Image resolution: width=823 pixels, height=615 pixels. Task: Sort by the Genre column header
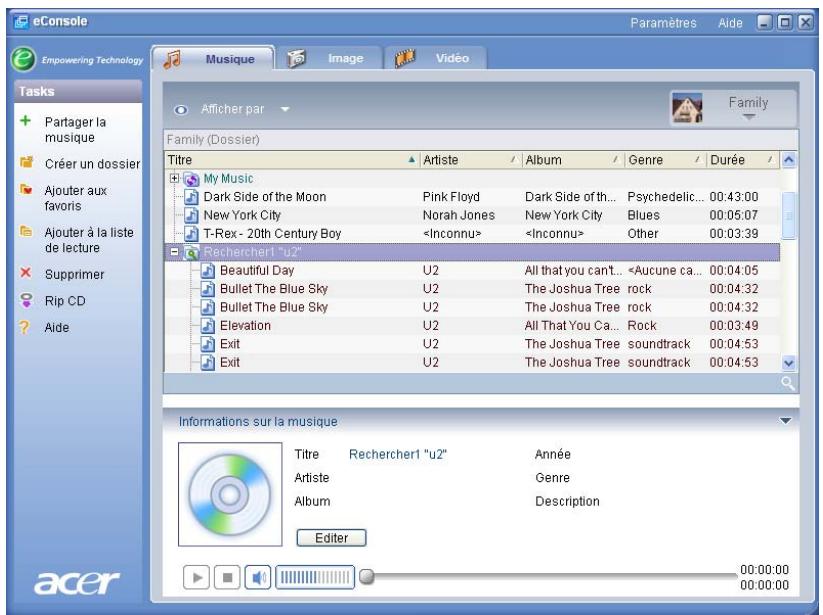click(x=665, y=160)
